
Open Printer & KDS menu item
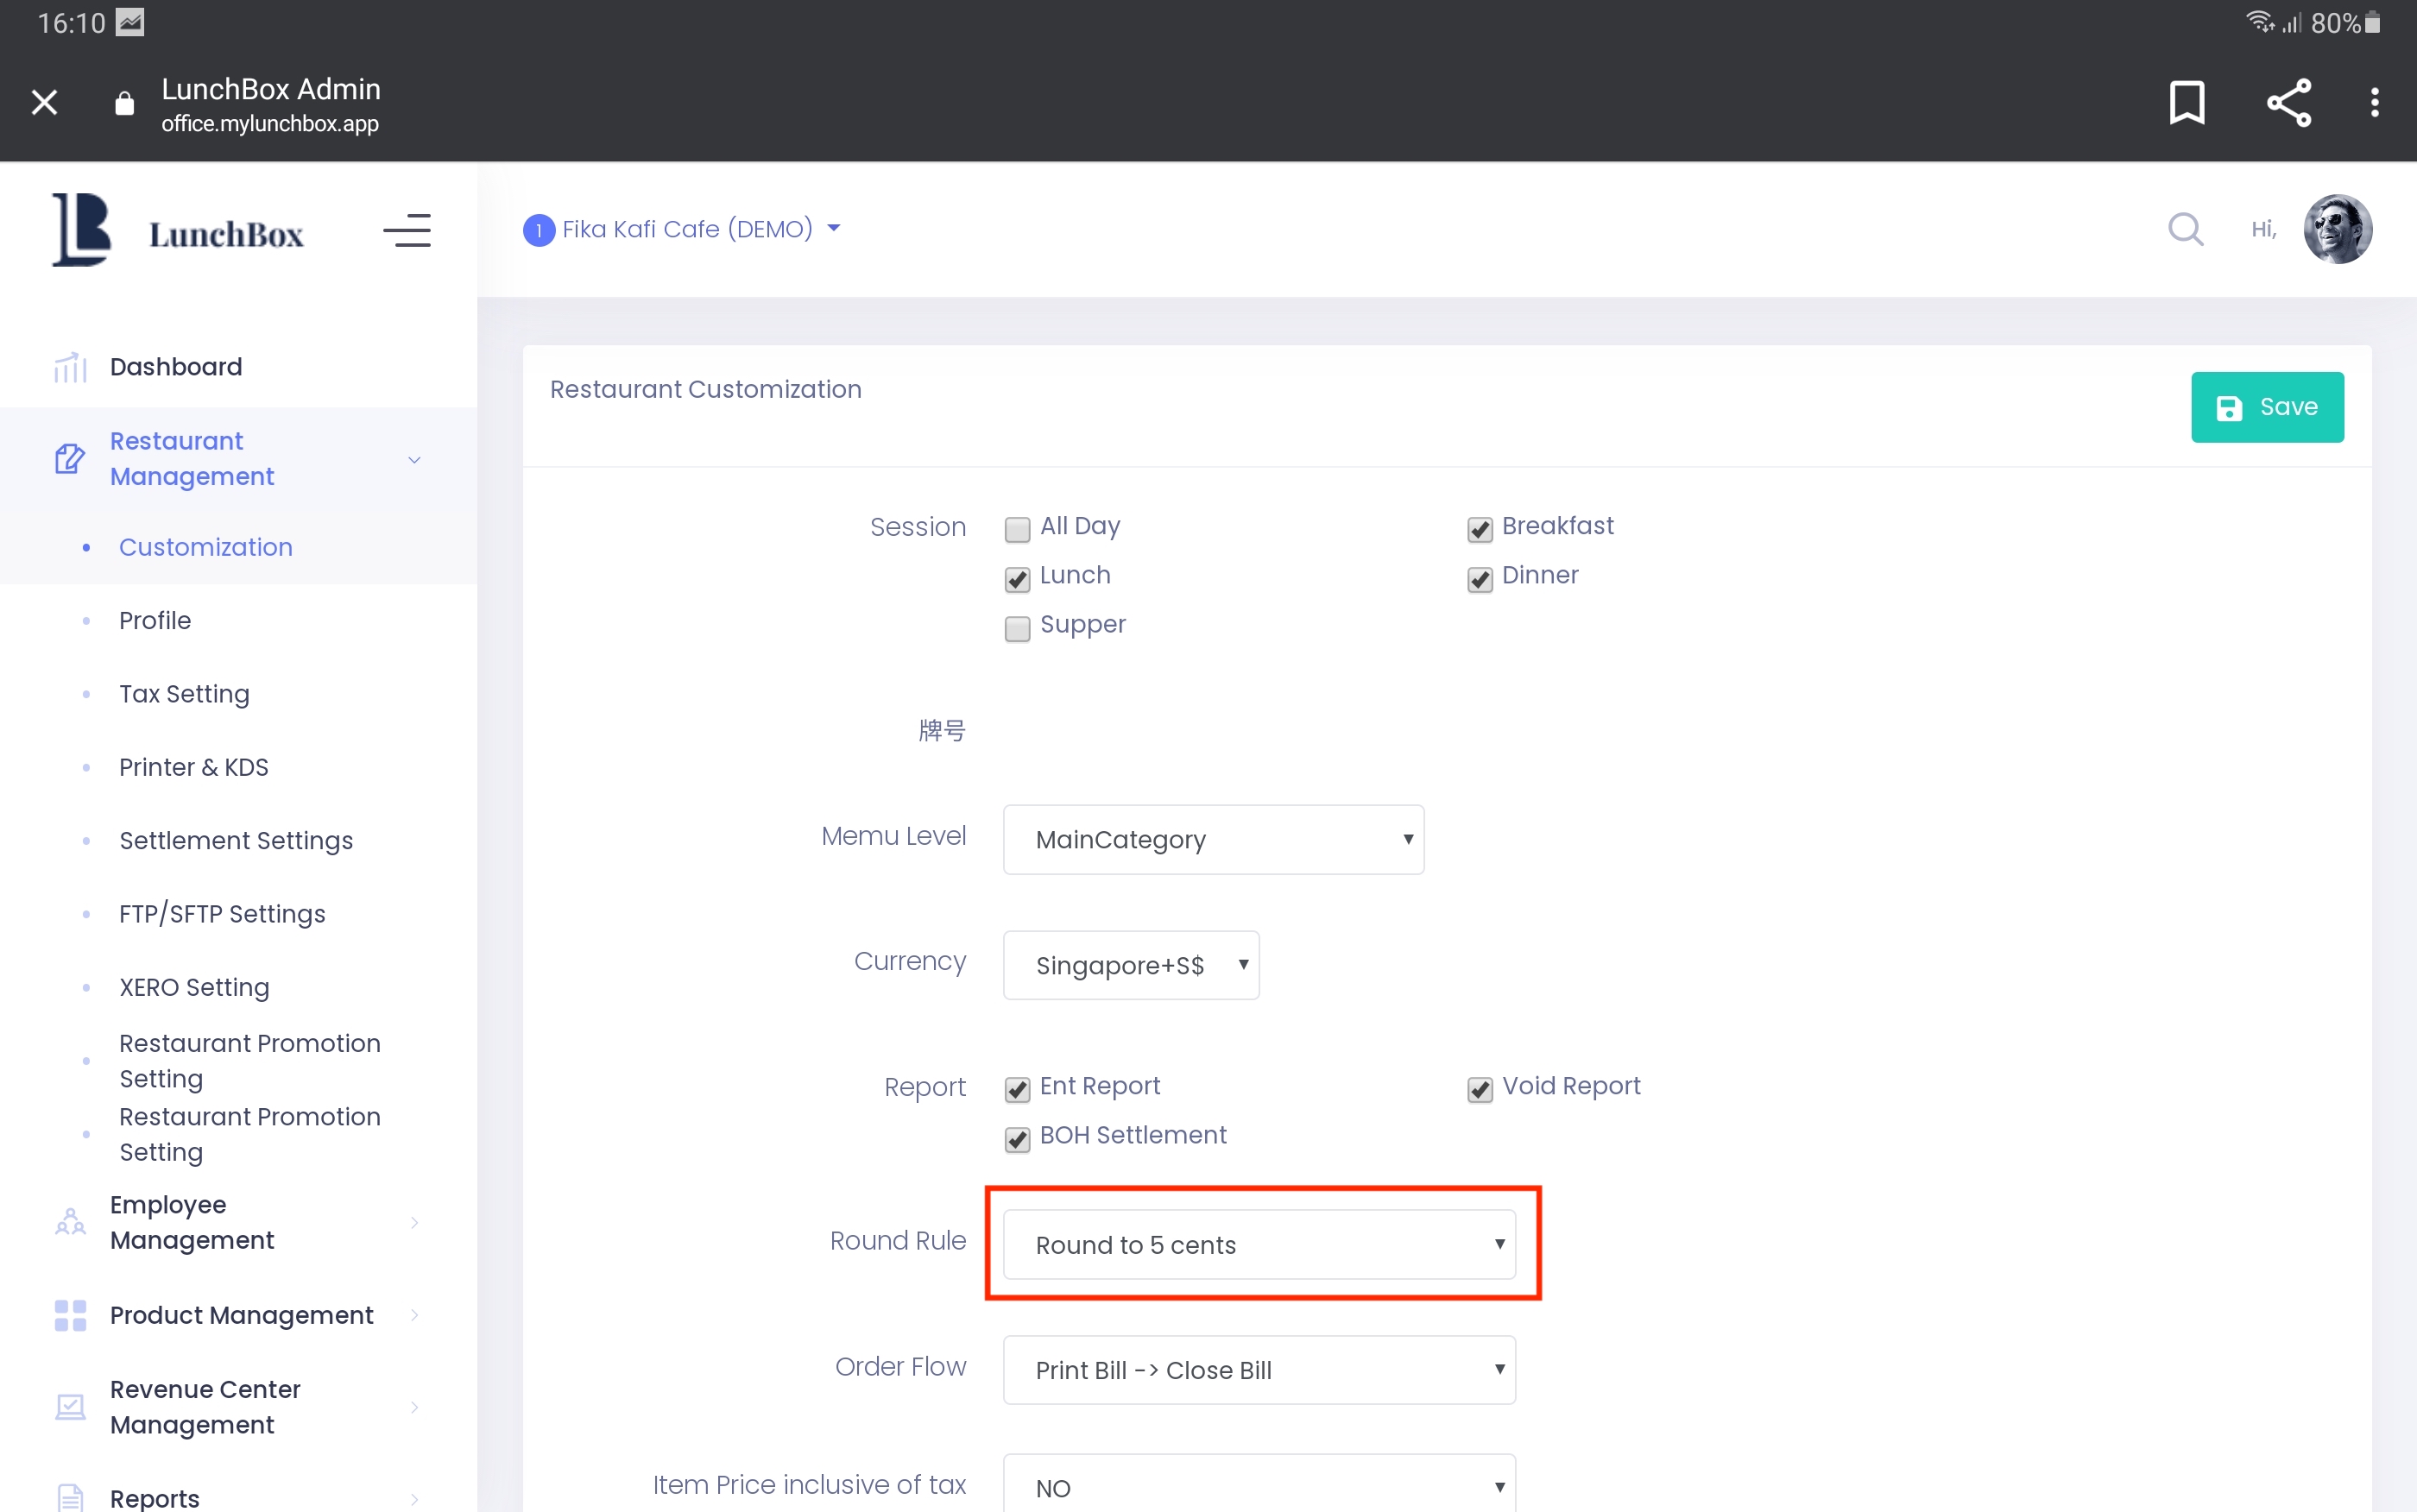click(x=193, y=767)
